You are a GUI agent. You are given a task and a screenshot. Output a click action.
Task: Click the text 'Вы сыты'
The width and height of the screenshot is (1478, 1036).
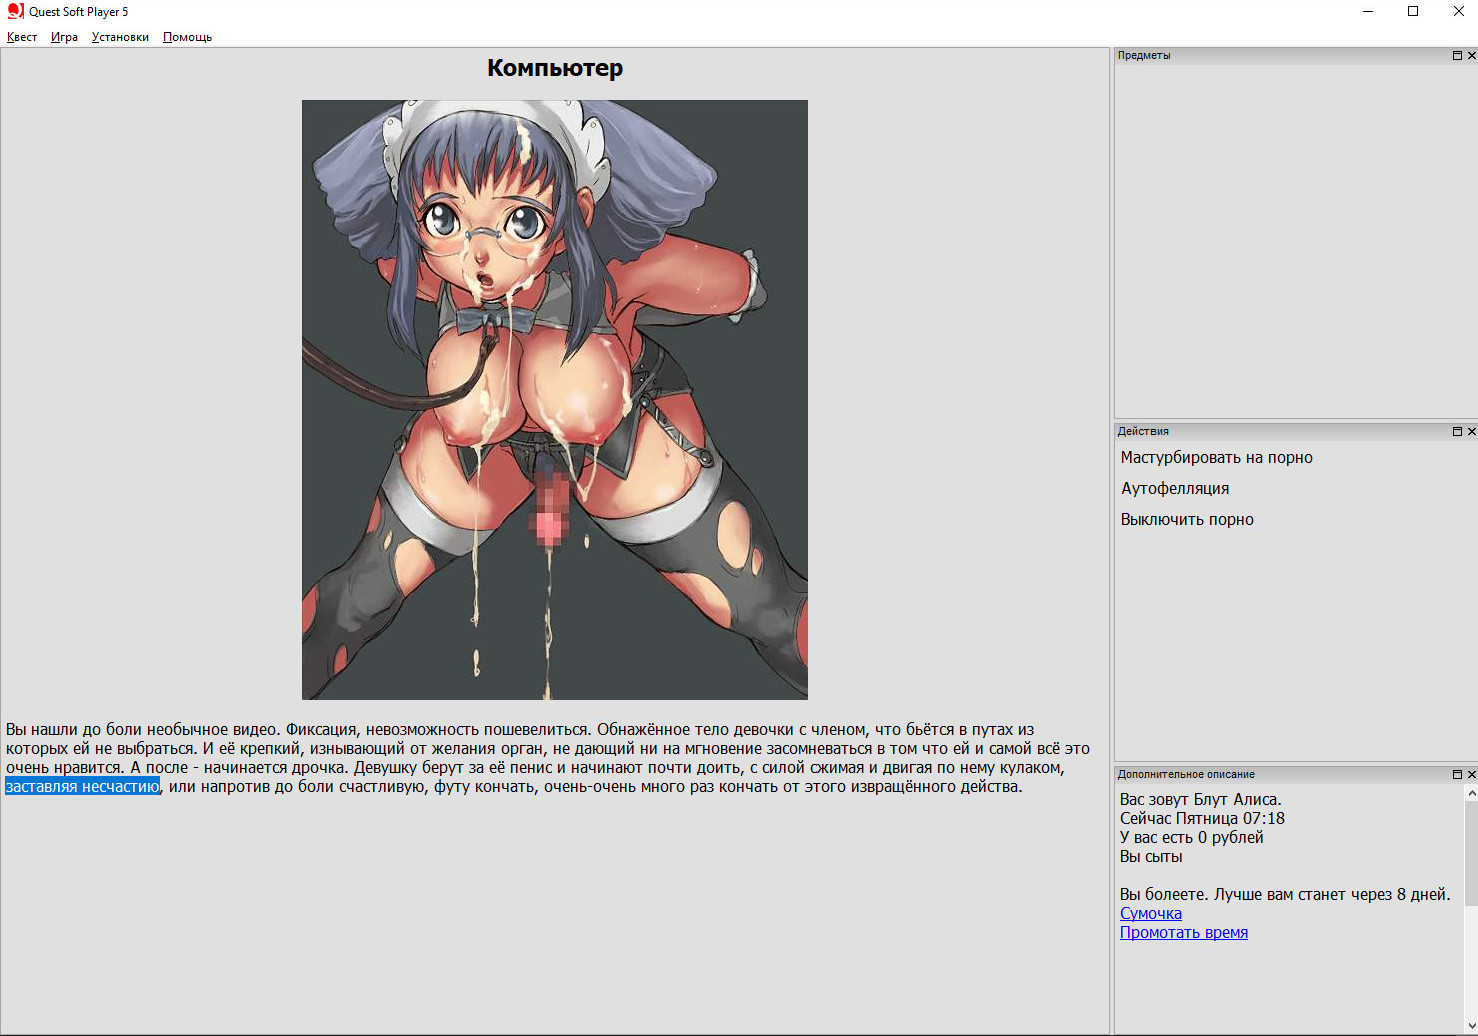[1151, 856]
